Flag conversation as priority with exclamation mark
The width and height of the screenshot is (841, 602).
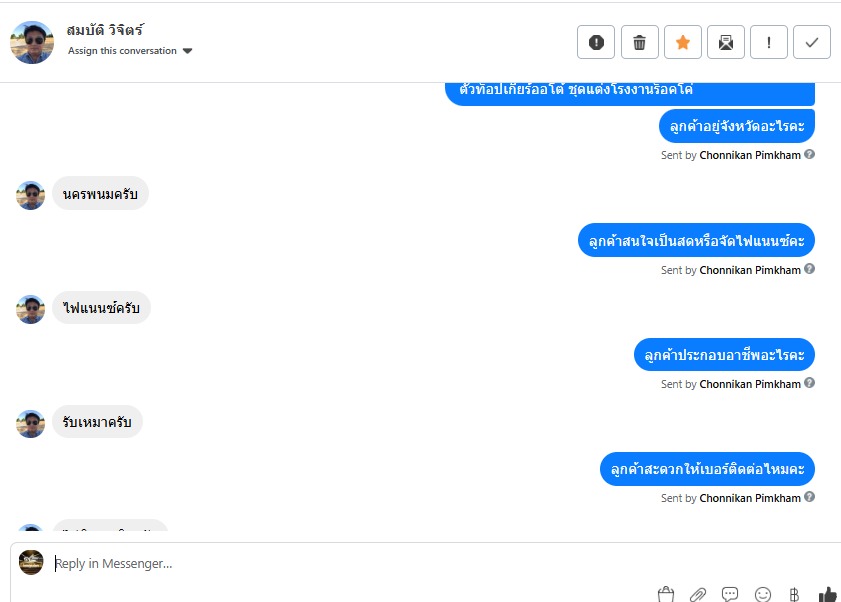click(769, 42)
